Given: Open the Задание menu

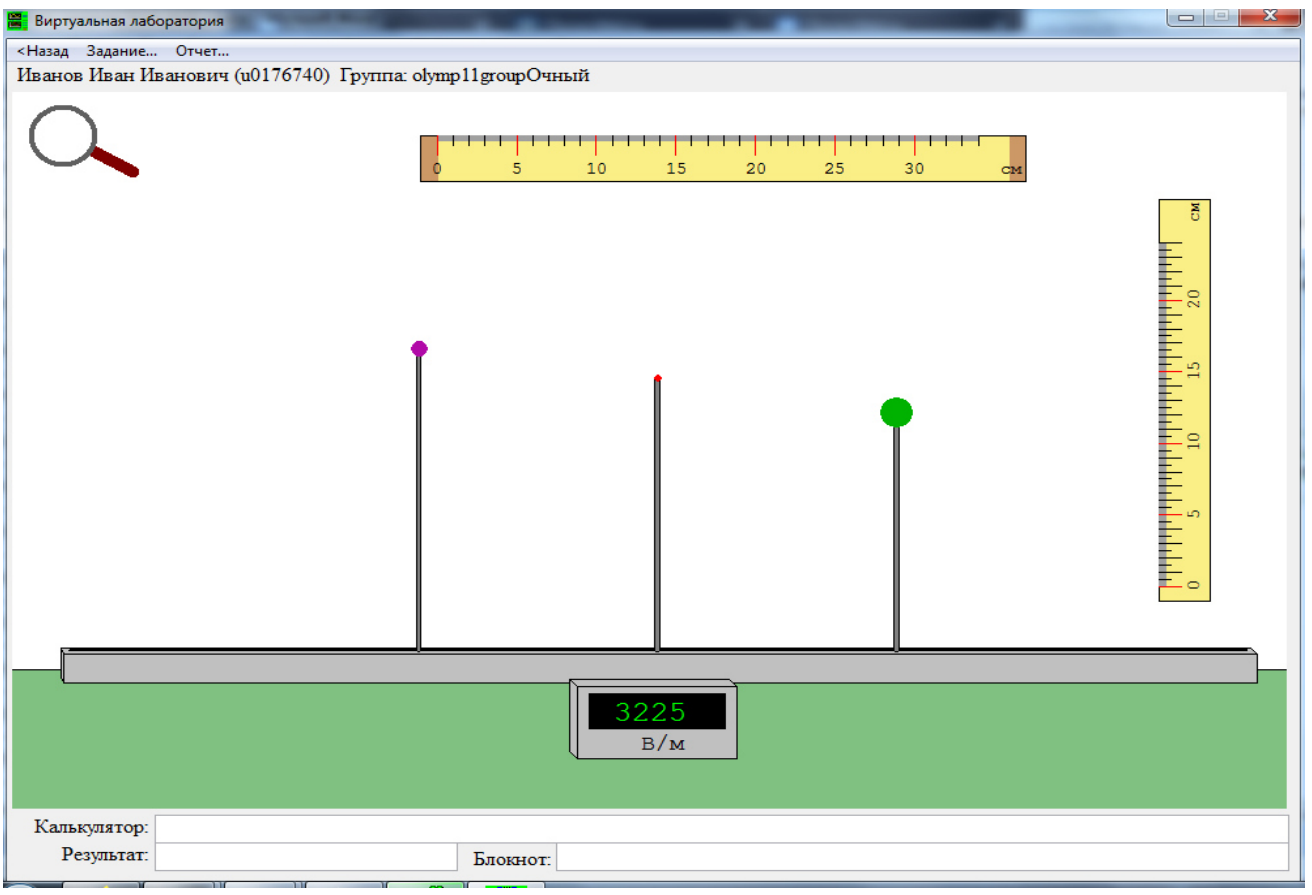Looking at the screenshot, I should click(x=122, y=50).
